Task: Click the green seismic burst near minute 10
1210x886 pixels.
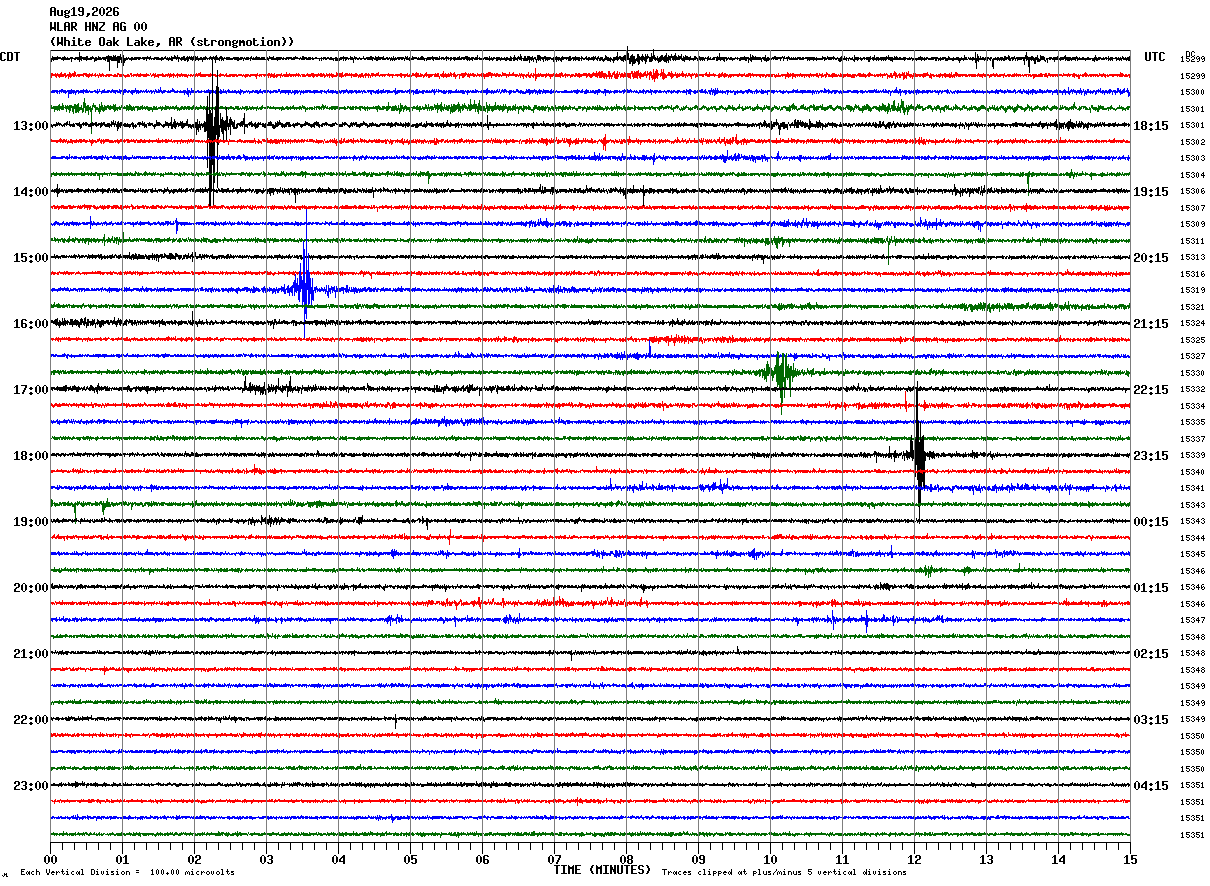Action: pos(780,372)
